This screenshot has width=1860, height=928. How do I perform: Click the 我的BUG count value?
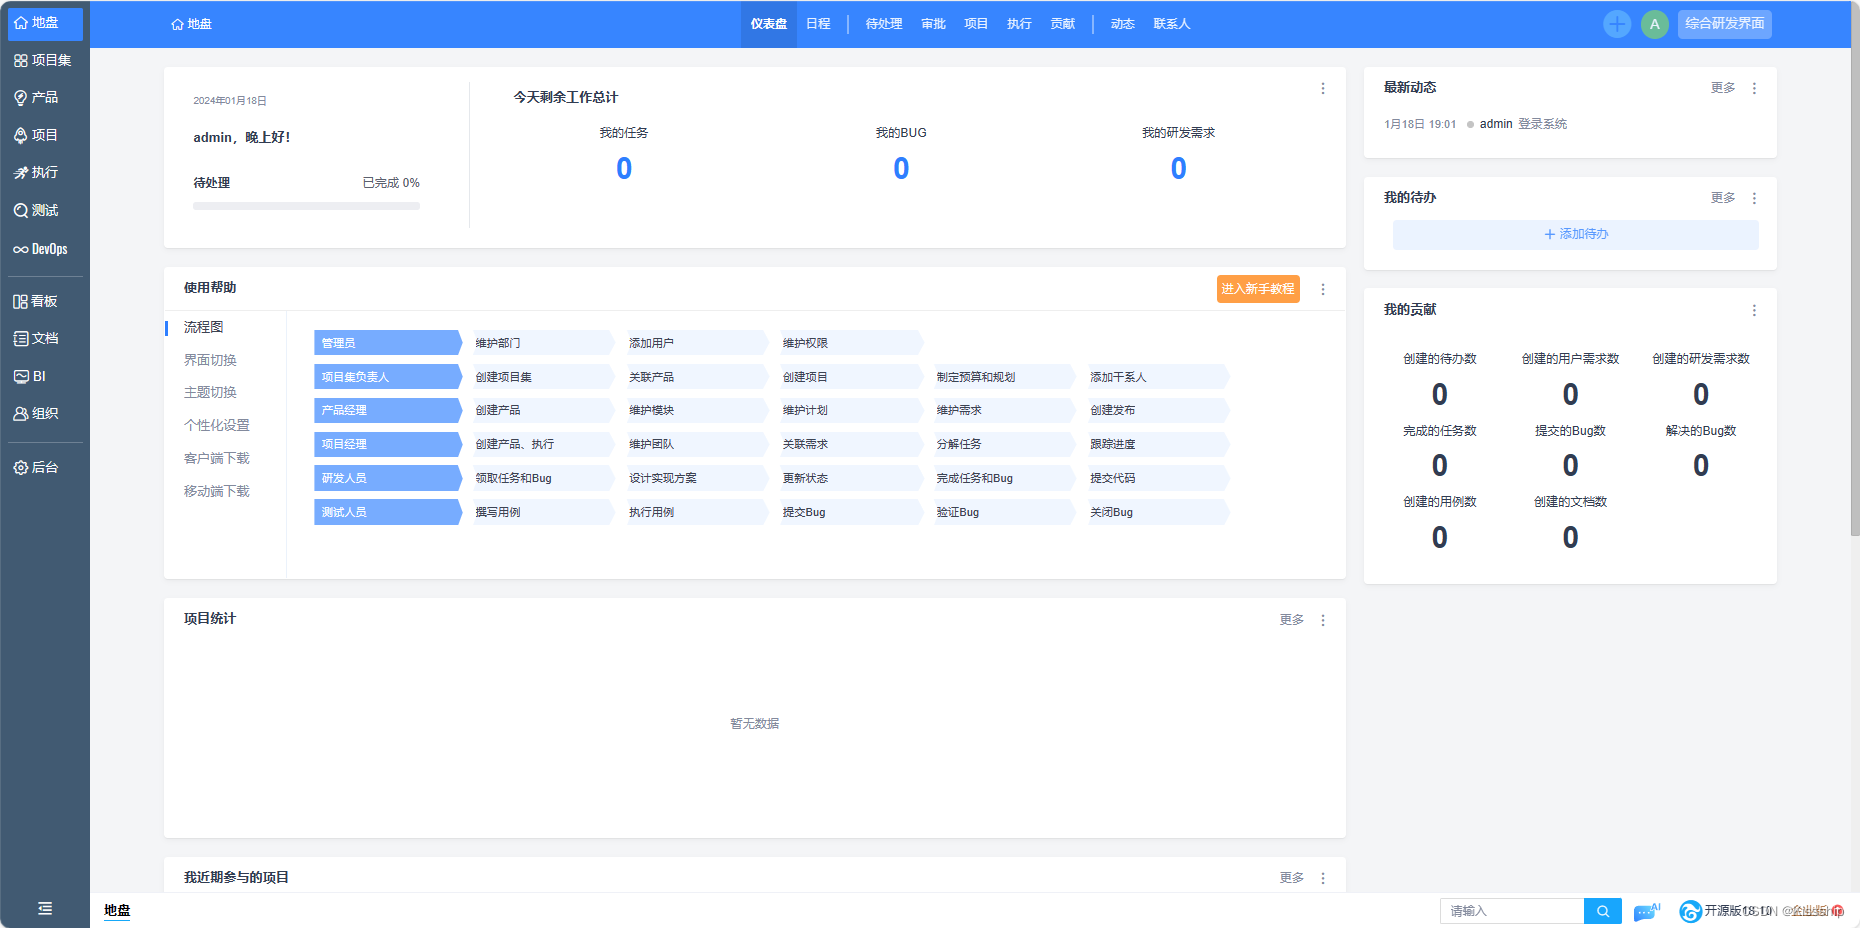(901, 168)
